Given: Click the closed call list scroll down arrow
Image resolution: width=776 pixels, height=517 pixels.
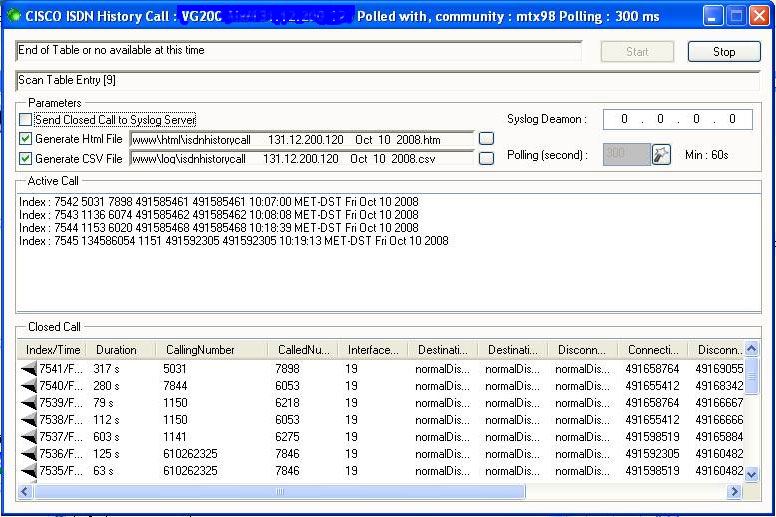Looking at the screenshot, I should 751,475.
